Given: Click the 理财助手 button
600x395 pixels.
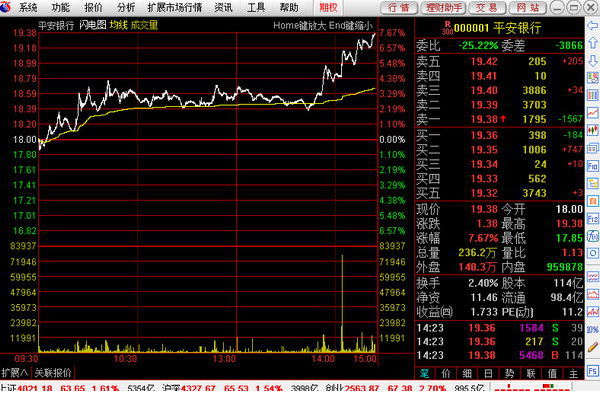Looking at the screenshot, I should click(444, 7).
